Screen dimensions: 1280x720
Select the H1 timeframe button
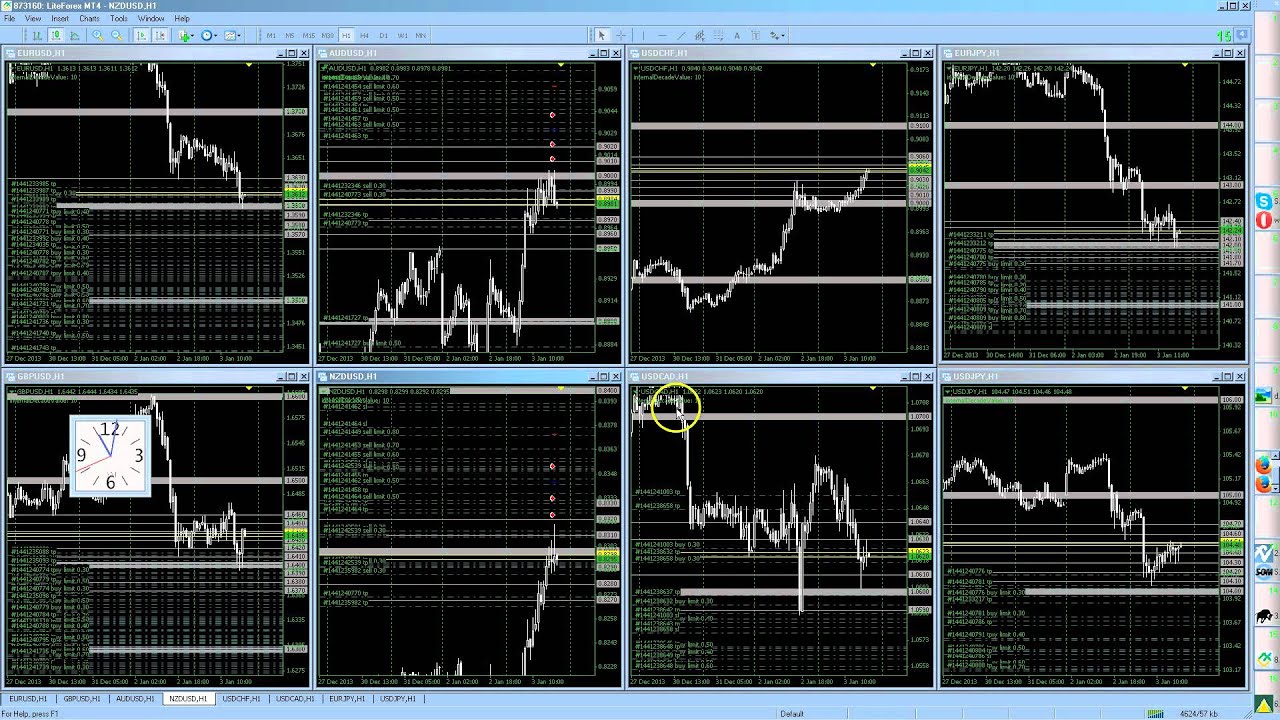click(x=346, y=35)
